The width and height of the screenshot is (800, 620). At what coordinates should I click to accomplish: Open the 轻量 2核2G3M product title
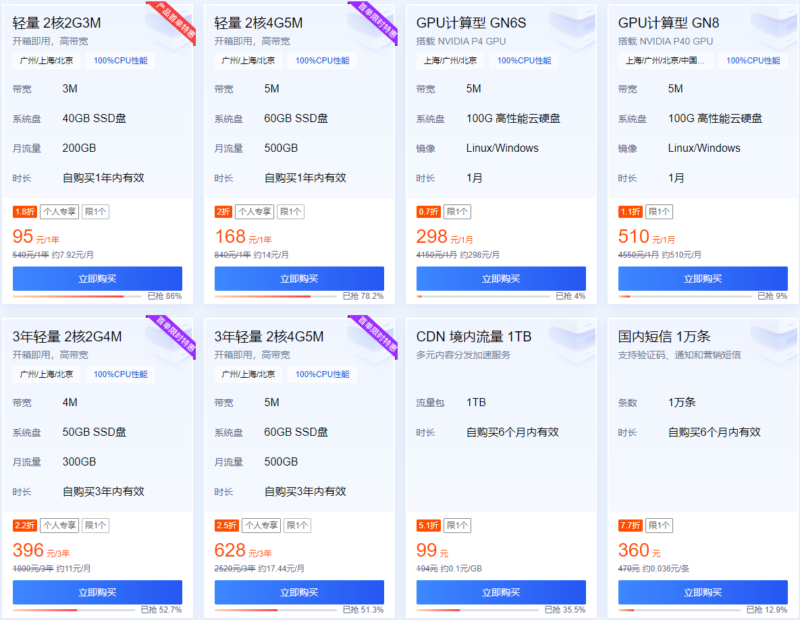click(56, 23)
